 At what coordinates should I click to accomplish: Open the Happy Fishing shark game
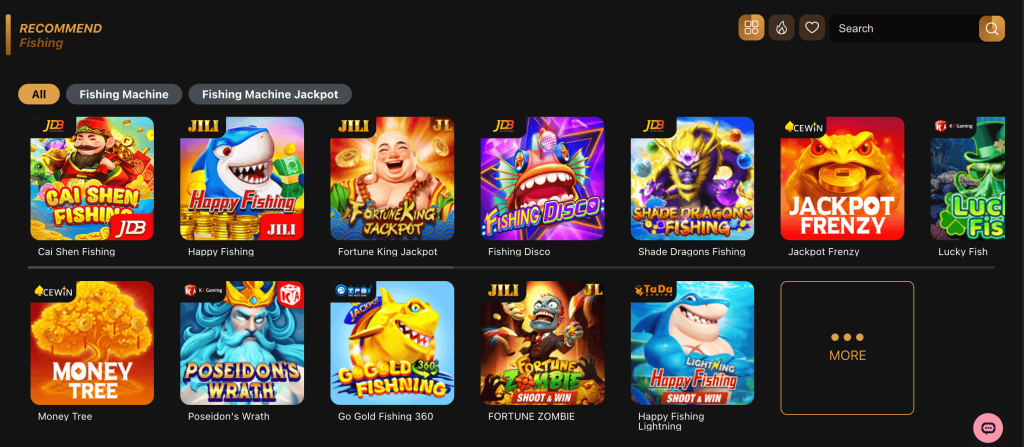point(242,178)
